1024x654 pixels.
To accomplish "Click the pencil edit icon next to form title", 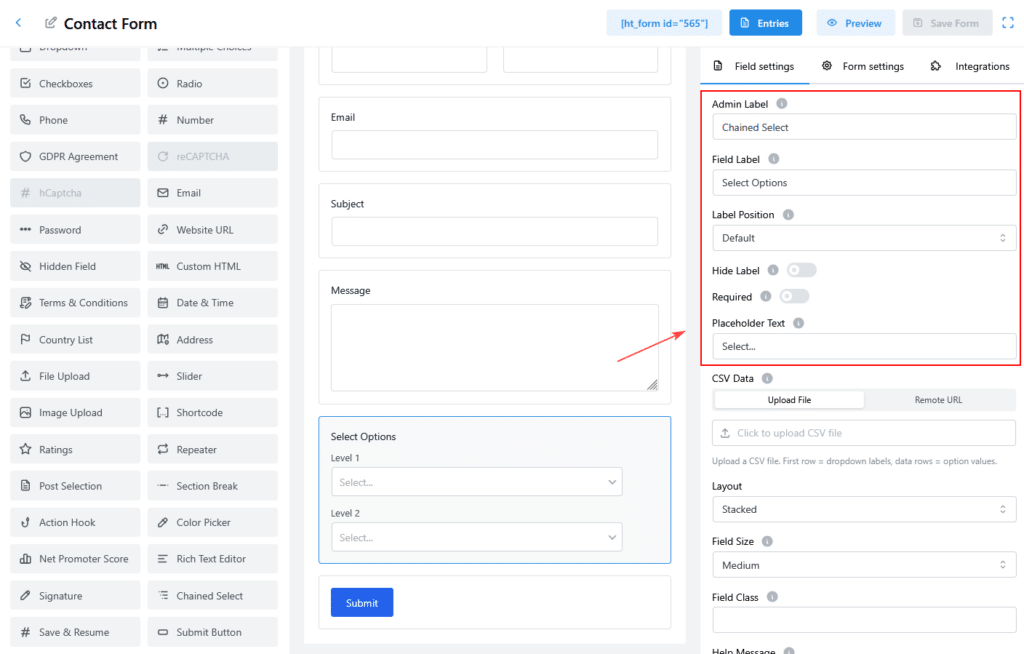I will [x=50, y=23].
